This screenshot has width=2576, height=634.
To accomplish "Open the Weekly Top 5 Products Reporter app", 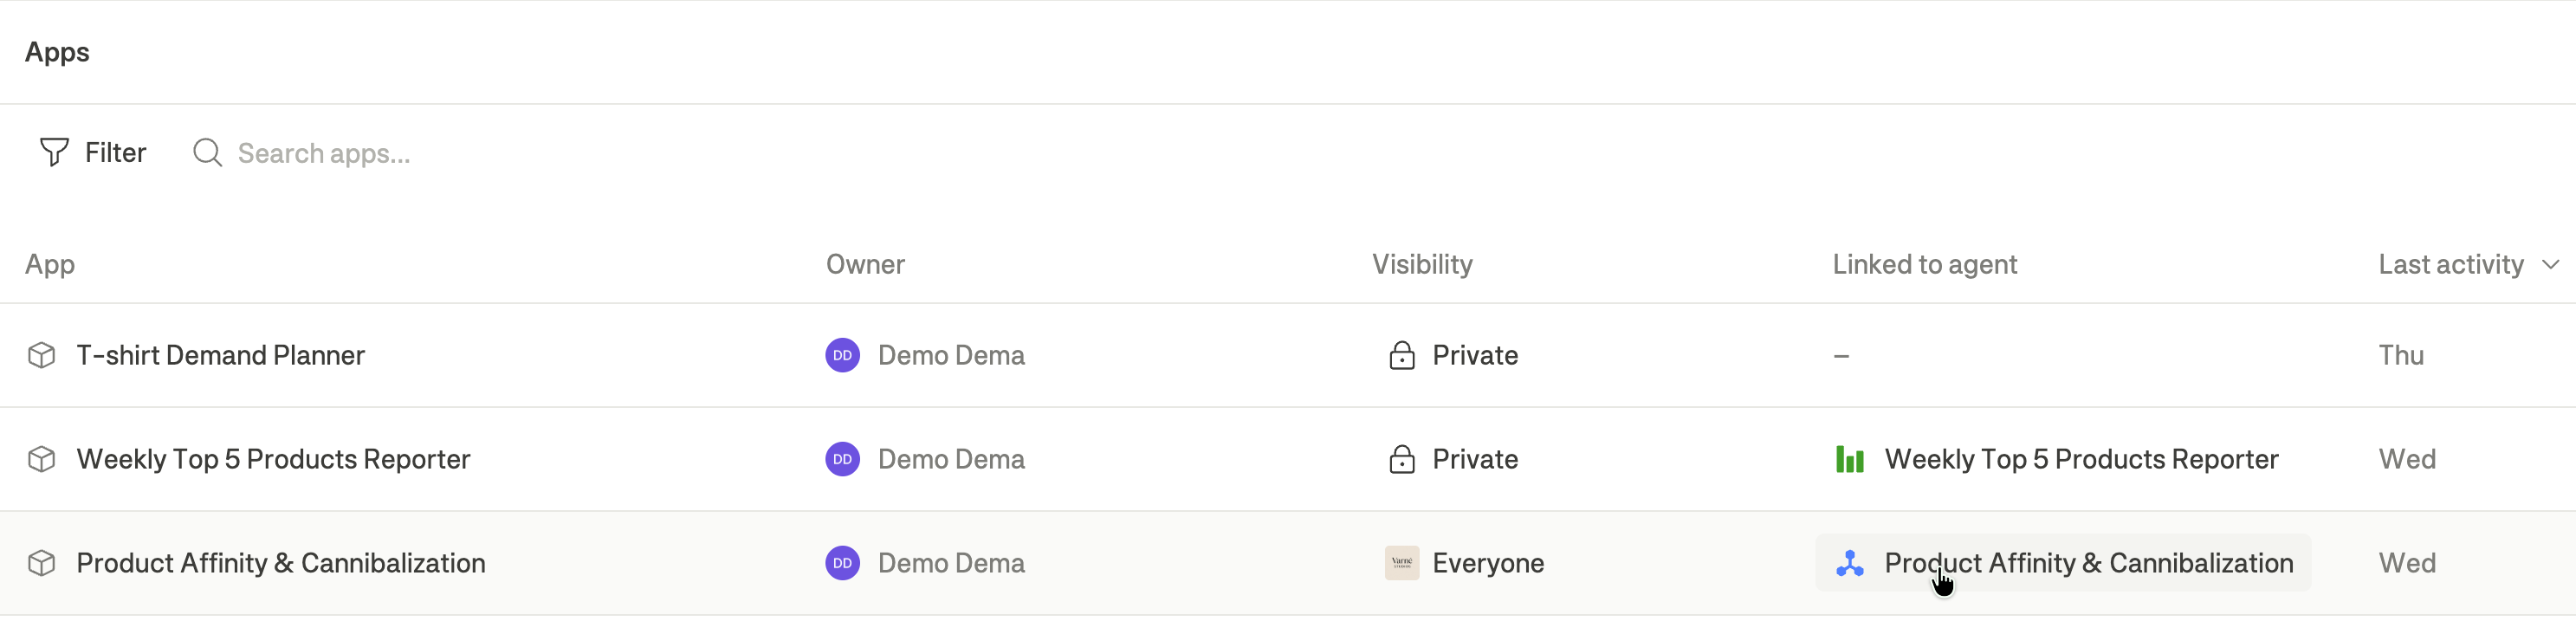I will (x=273, y=459).
